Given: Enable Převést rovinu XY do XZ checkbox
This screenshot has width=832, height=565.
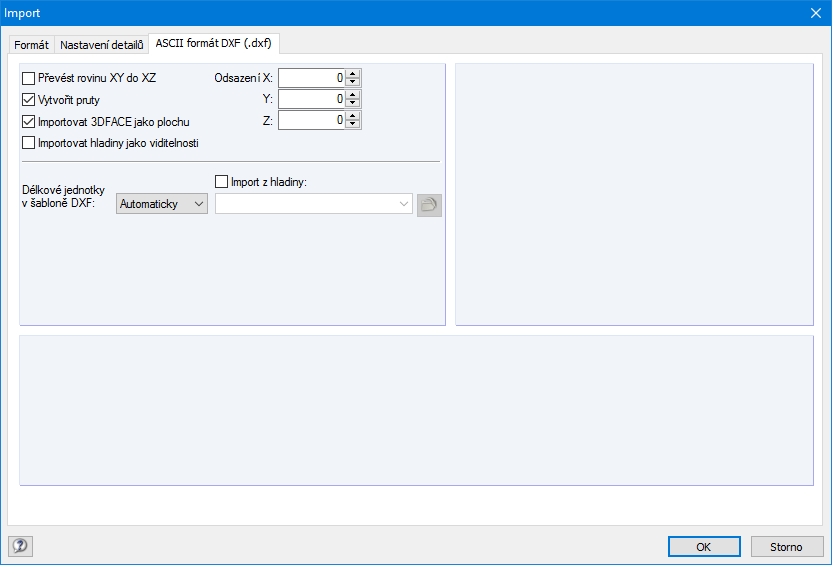Looking at the screenshot, I should [x=29, y=79].
